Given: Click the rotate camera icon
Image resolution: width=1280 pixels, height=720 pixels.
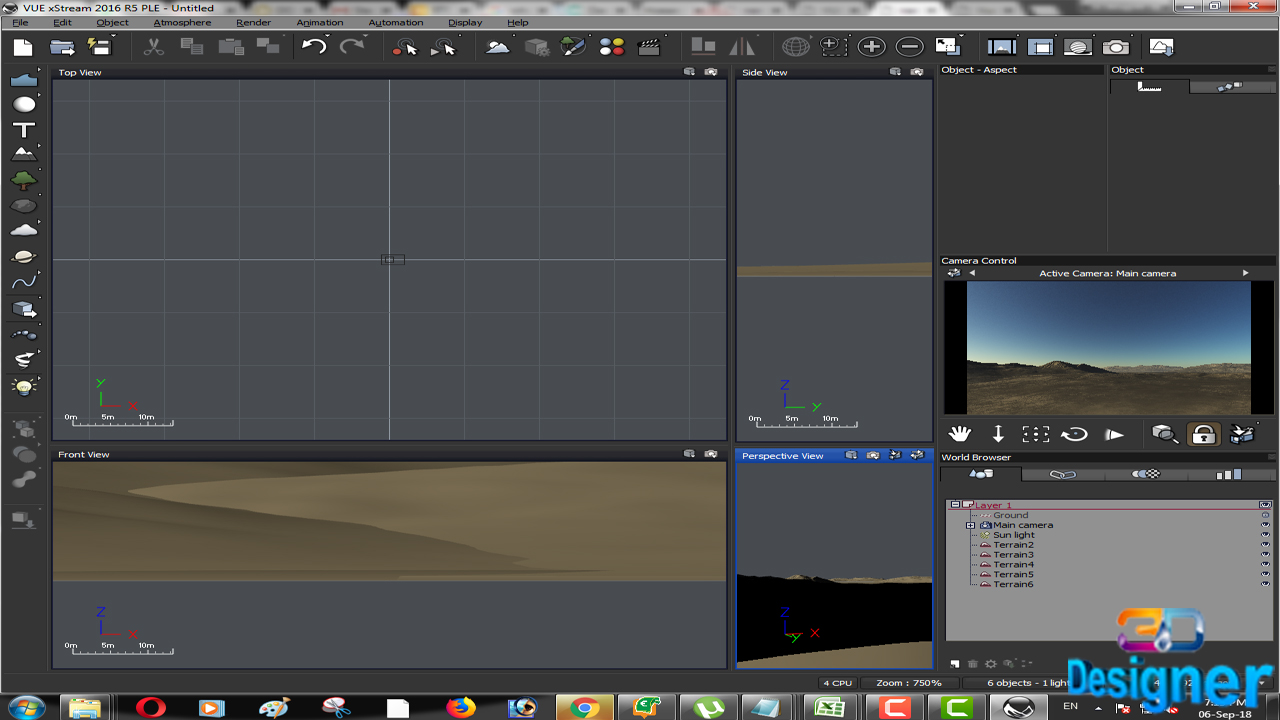Looking at the screenshot, I should [1074, 434].
